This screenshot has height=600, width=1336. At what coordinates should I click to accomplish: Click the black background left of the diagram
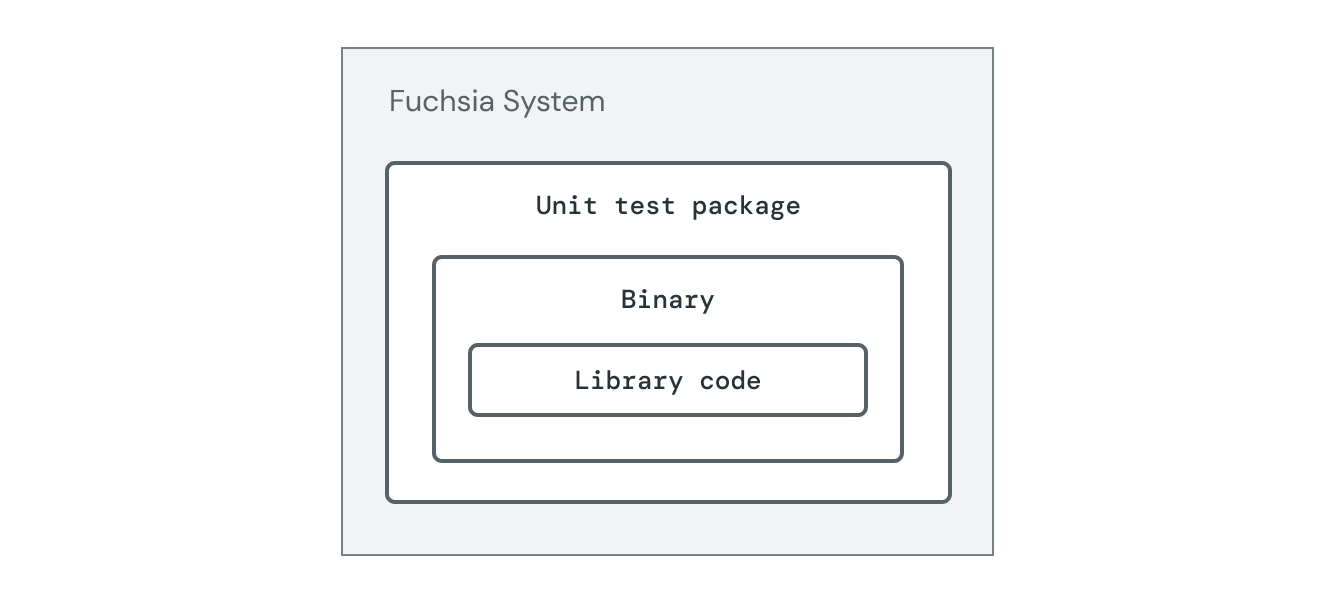(170, 300)
